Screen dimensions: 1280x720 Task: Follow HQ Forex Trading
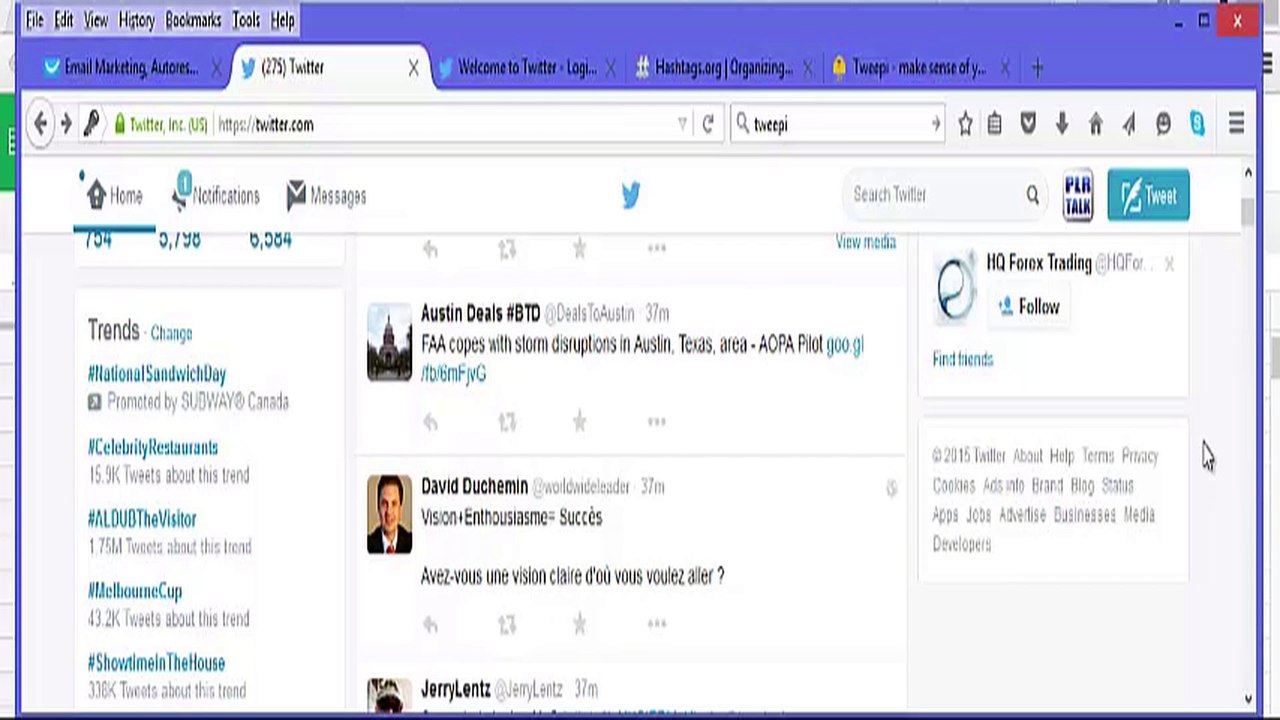click(1027, 307)
